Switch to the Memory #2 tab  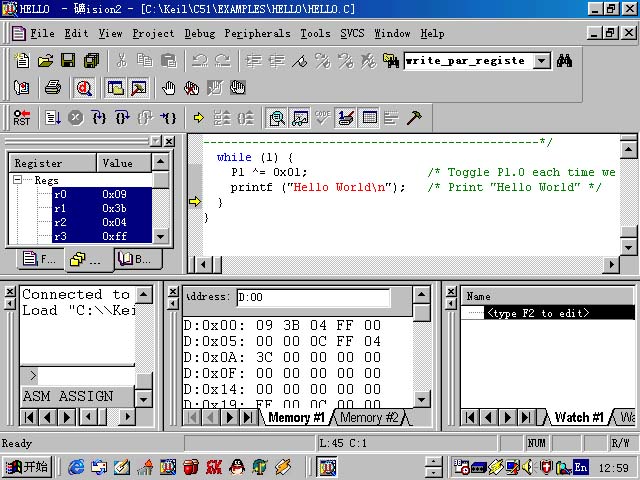(369, 417)
